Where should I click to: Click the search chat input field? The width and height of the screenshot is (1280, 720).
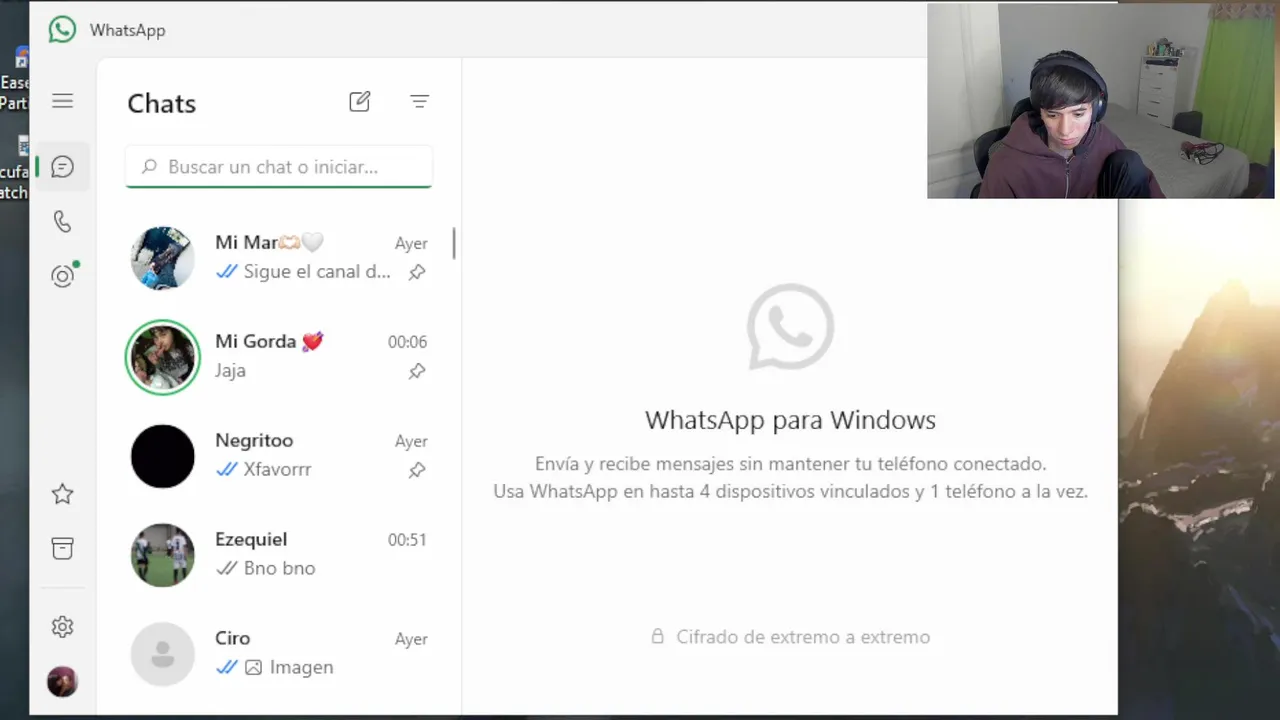pyautogui.click(x=279, y=167)
